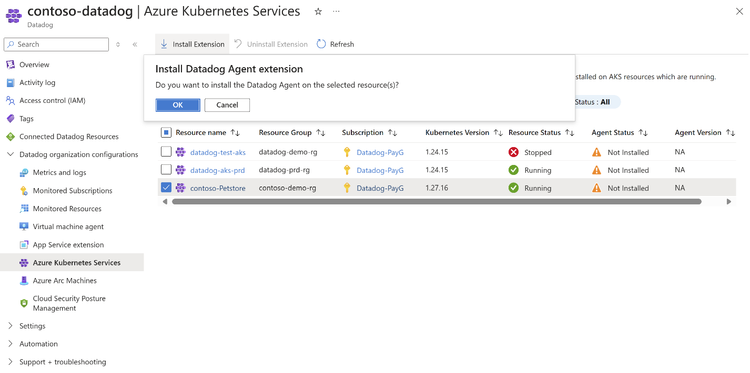Screen dimensions: 750x373
Task: Open the datadog-aks-prd resource link
Action: (x=210, y=170)
